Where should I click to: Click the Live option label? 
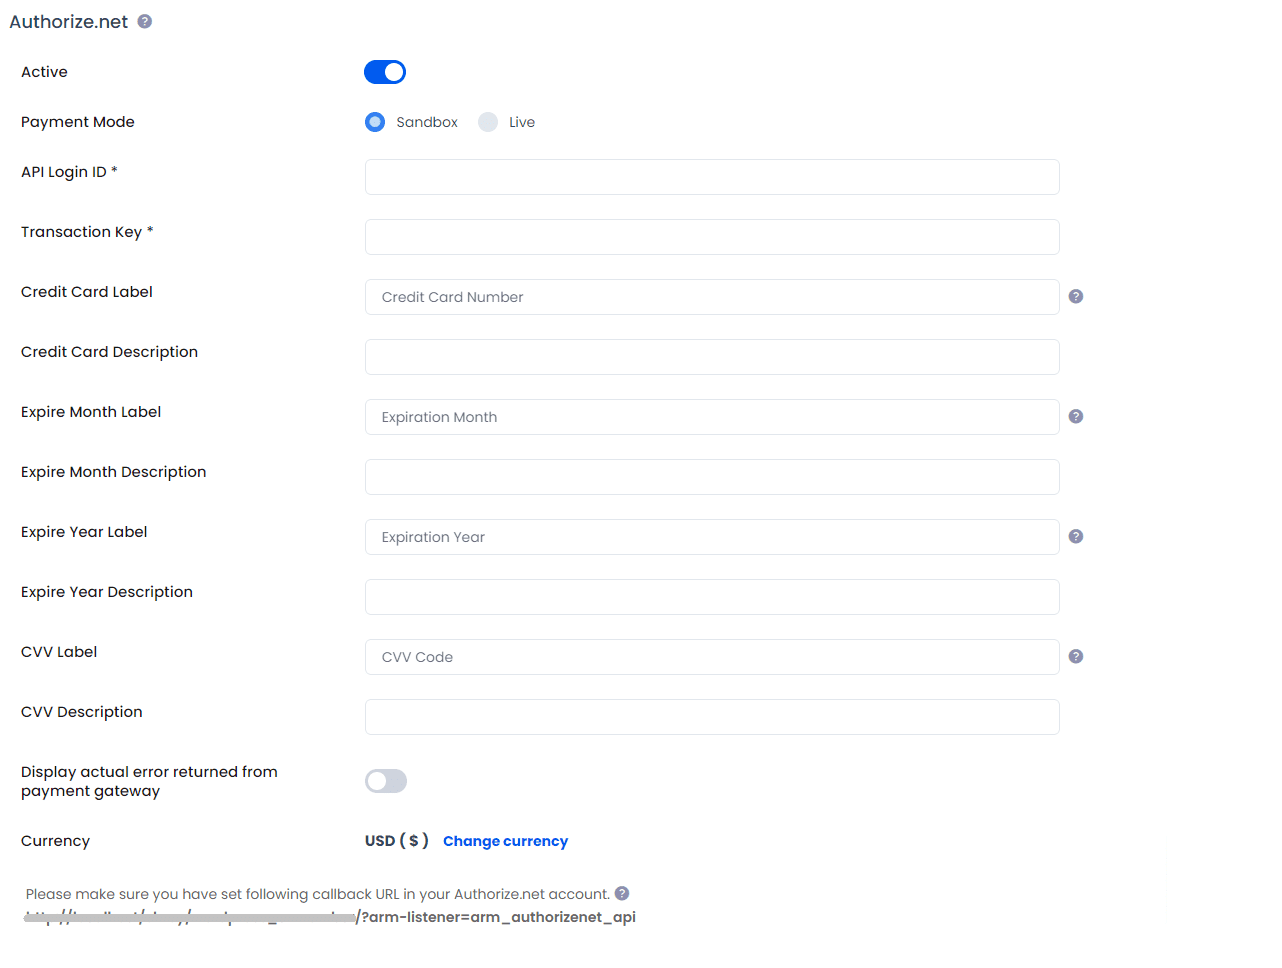click(x=522, y=122)
